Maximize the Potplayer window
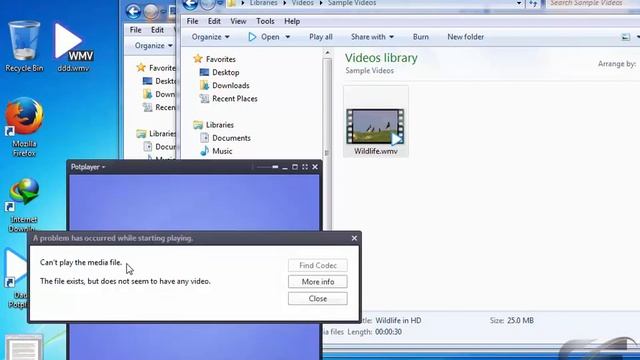The image size is (640, 360). [x=295, y=167]
